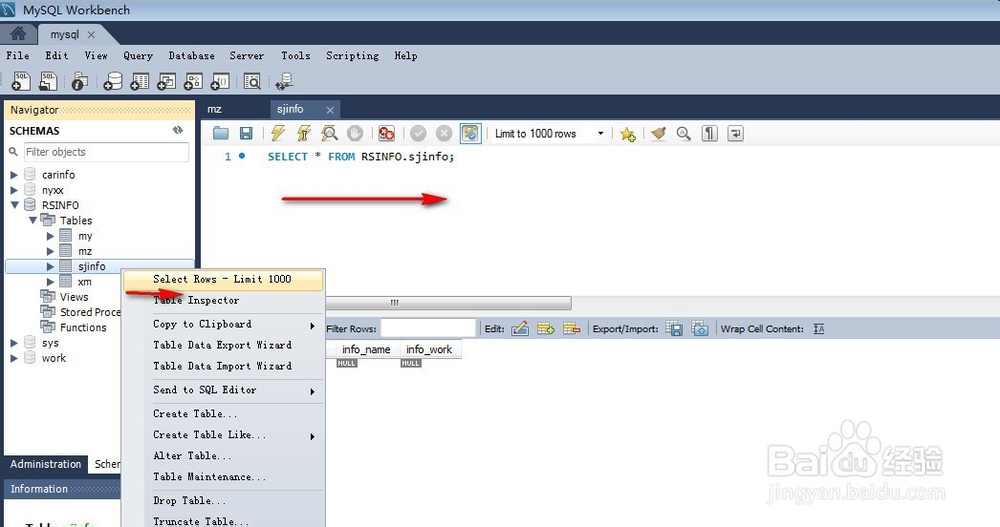Image resolution: width=1000 pixels, height=527 pixels.
Task: Toggle invisible characters display icon
Action: [710, 133]
